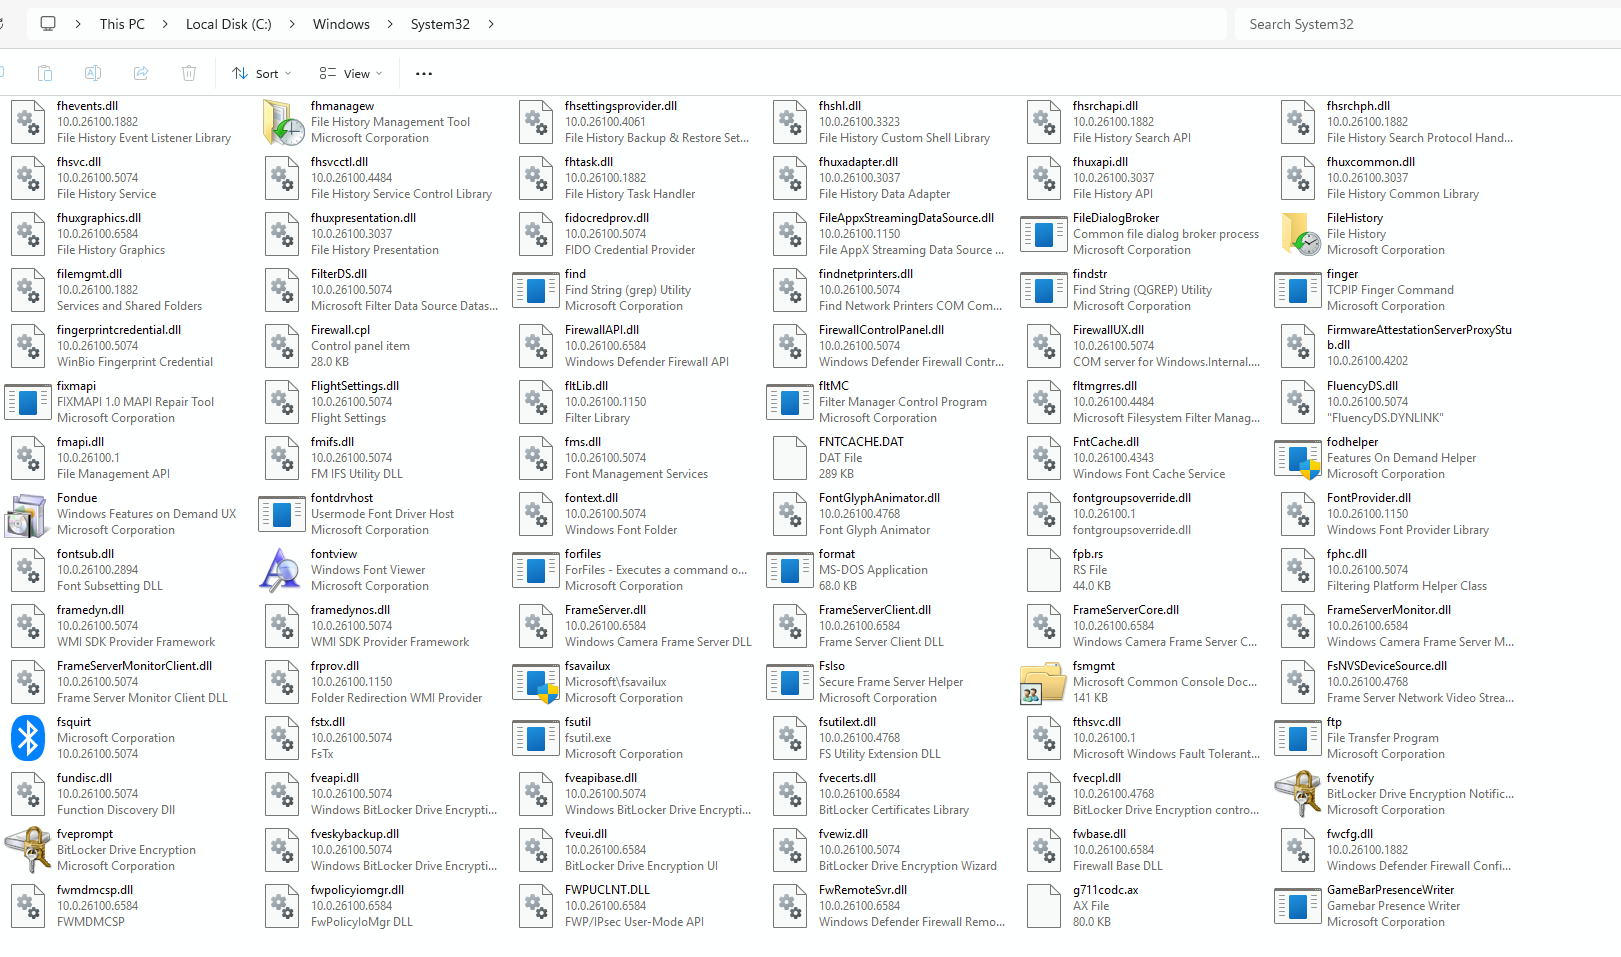Screen dimensions: 1621x957
Task: Select FirewallAPI.dll file name
Action: 602,330
